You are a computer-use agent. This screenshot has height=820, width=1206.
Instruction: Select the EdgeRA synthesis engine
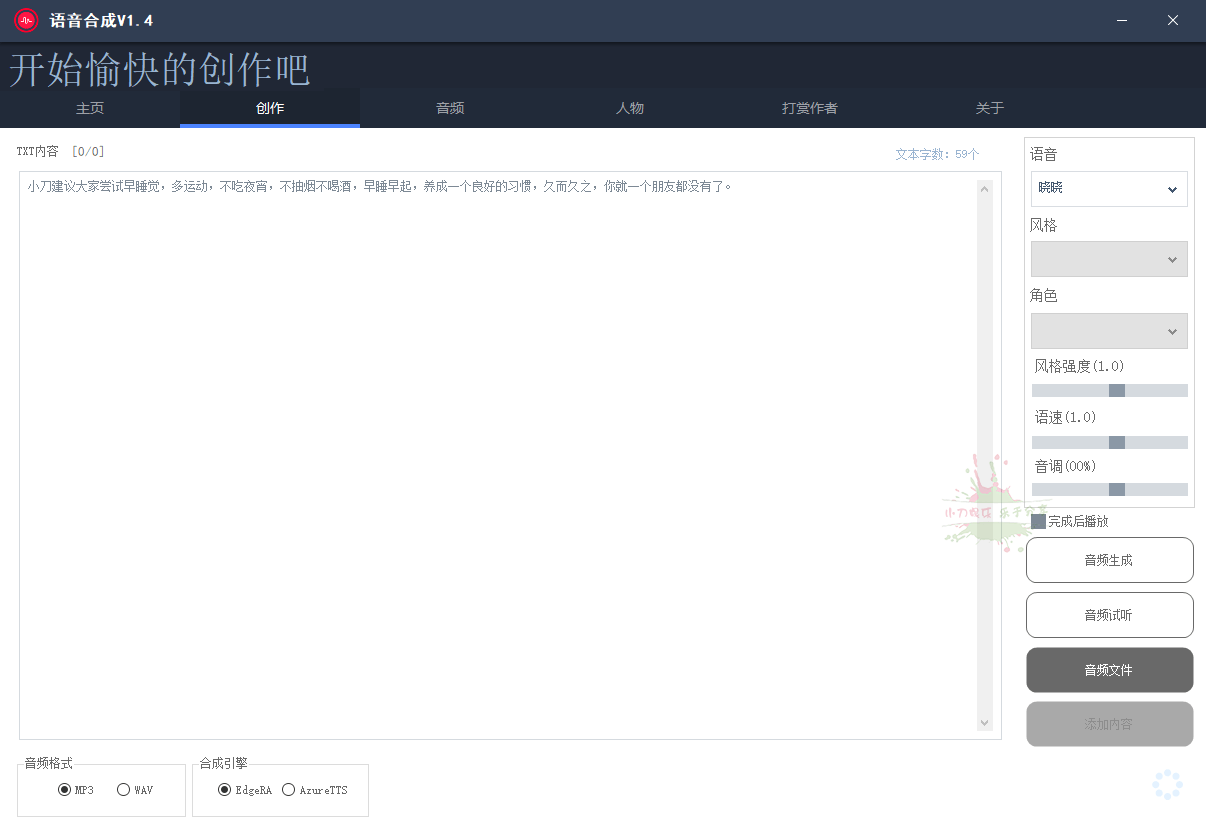(x=225, y=790)
